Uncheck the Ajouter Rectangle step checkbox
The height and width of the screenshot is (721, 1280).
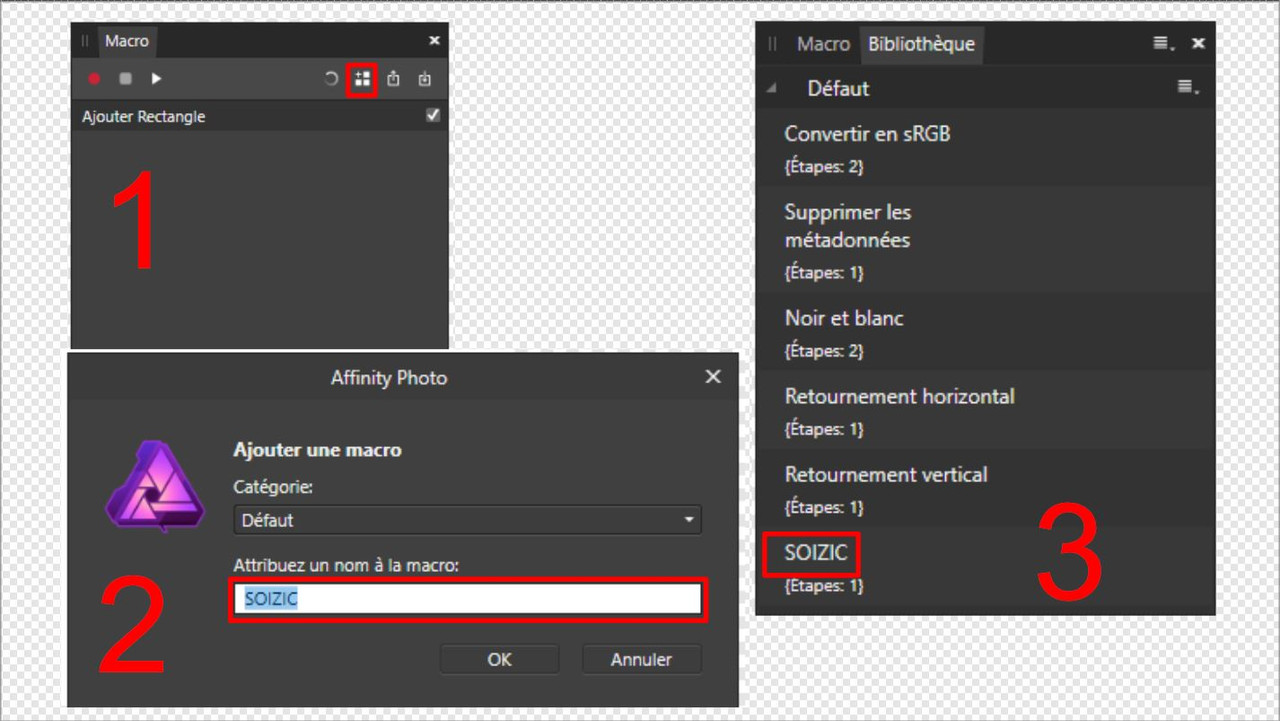433,116
